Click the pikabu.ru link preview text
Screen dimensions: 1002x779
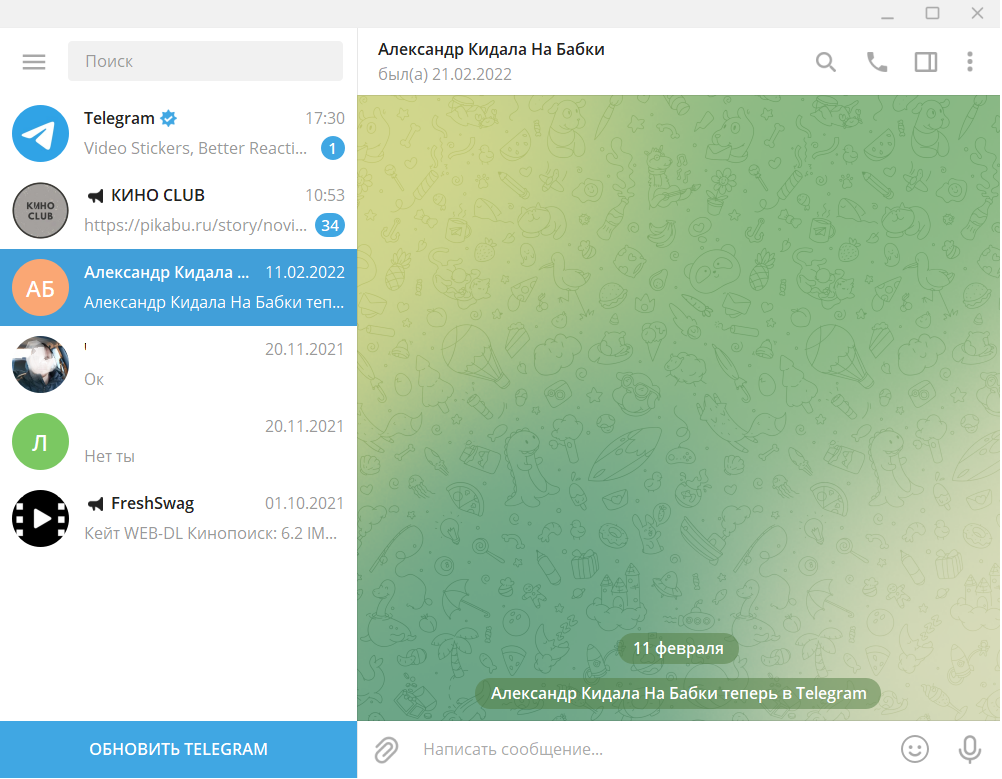196,225
